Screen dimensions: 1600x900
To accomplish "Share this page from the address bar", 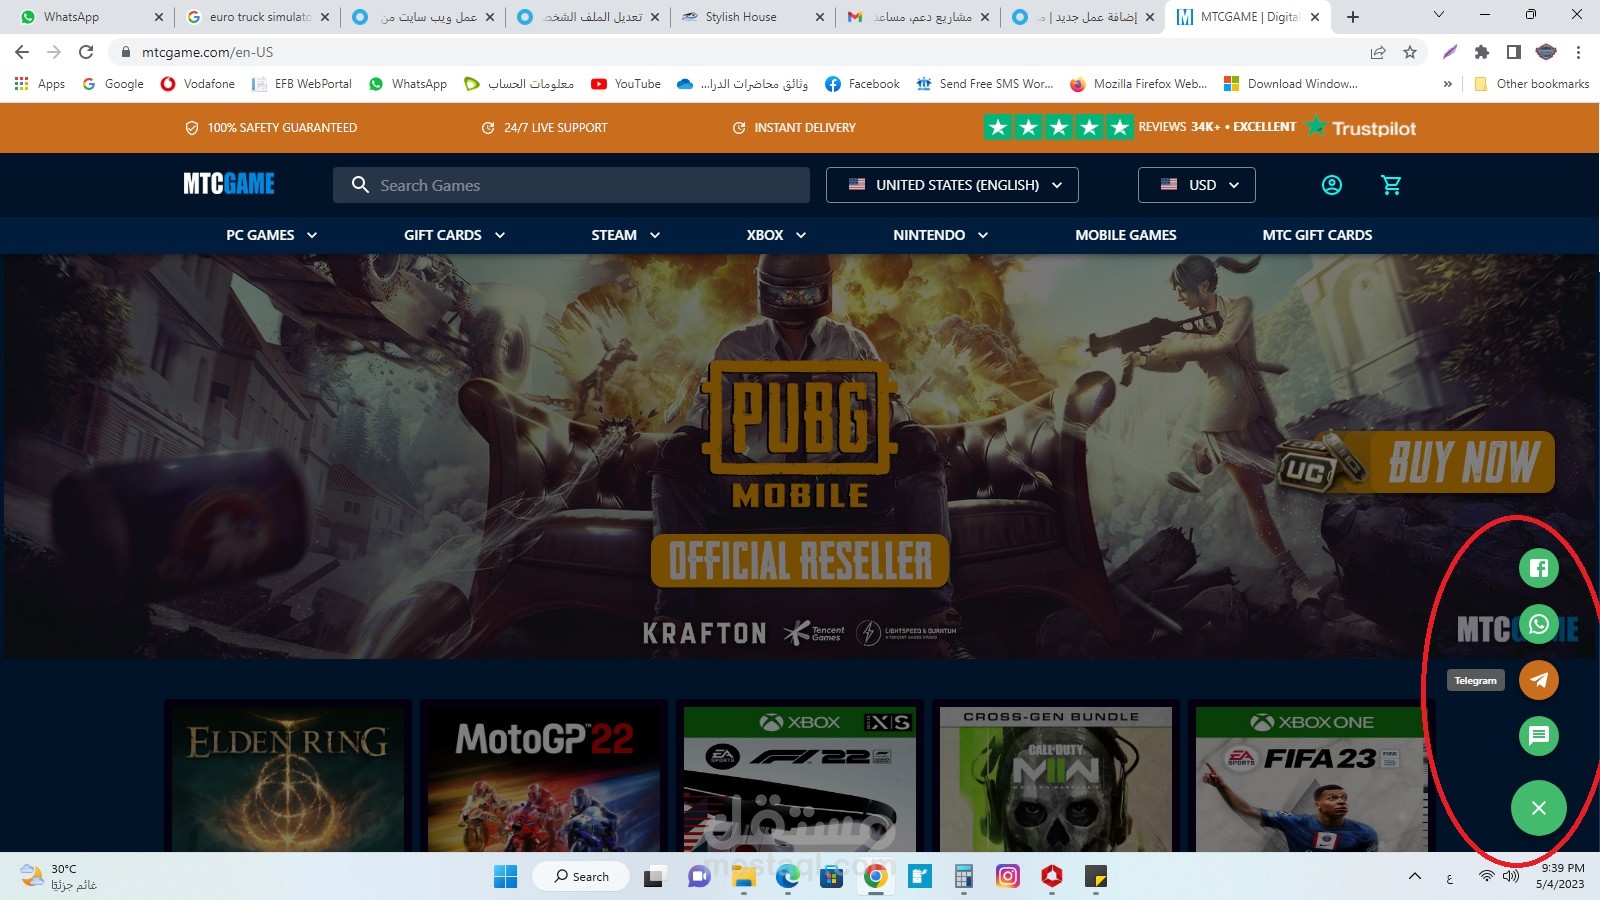I will click(x=1378, y=52).
